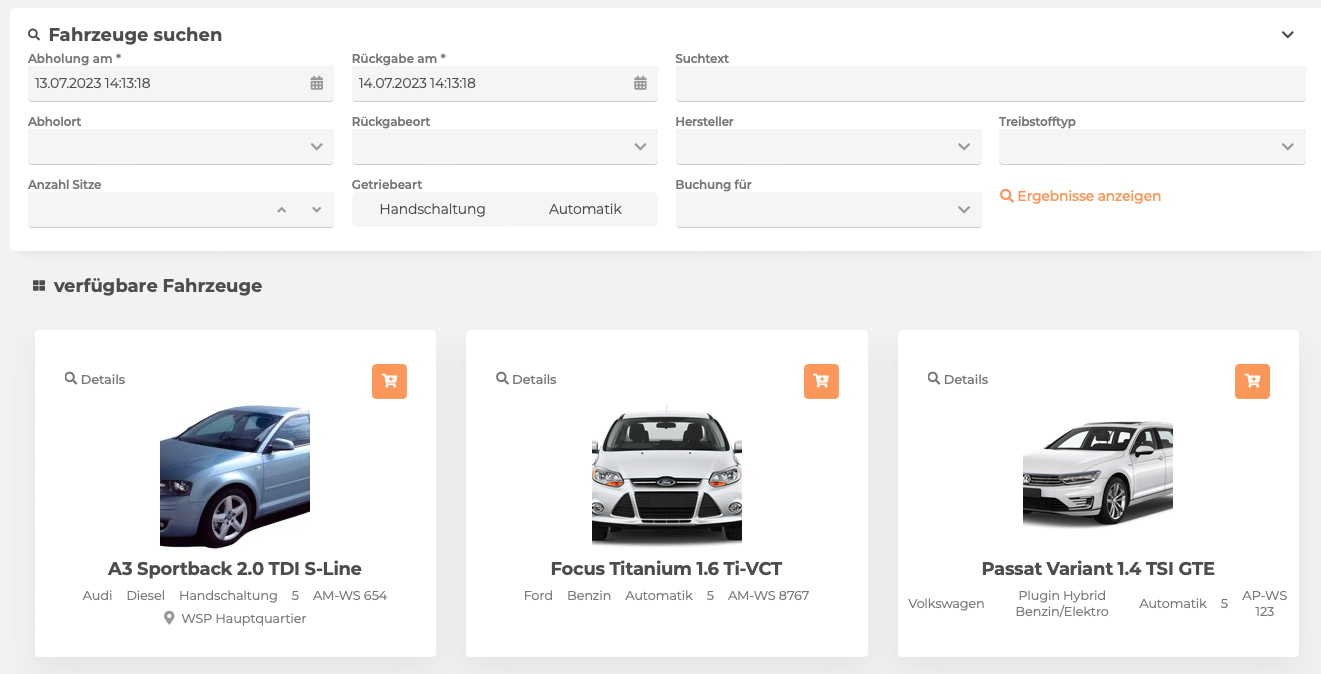The width and height of the screenshot is (1321, 674).
Task: Open Details of A3 Sportback
Action: 95,379
